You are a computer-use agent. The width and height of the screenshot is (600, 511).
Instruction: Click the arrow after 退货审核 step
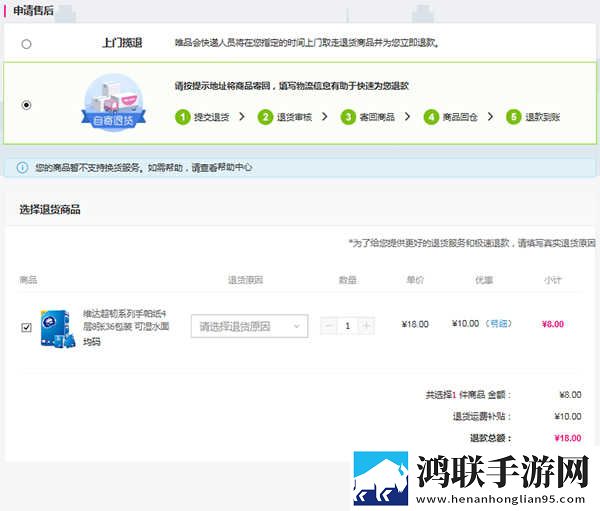(324, 116)
